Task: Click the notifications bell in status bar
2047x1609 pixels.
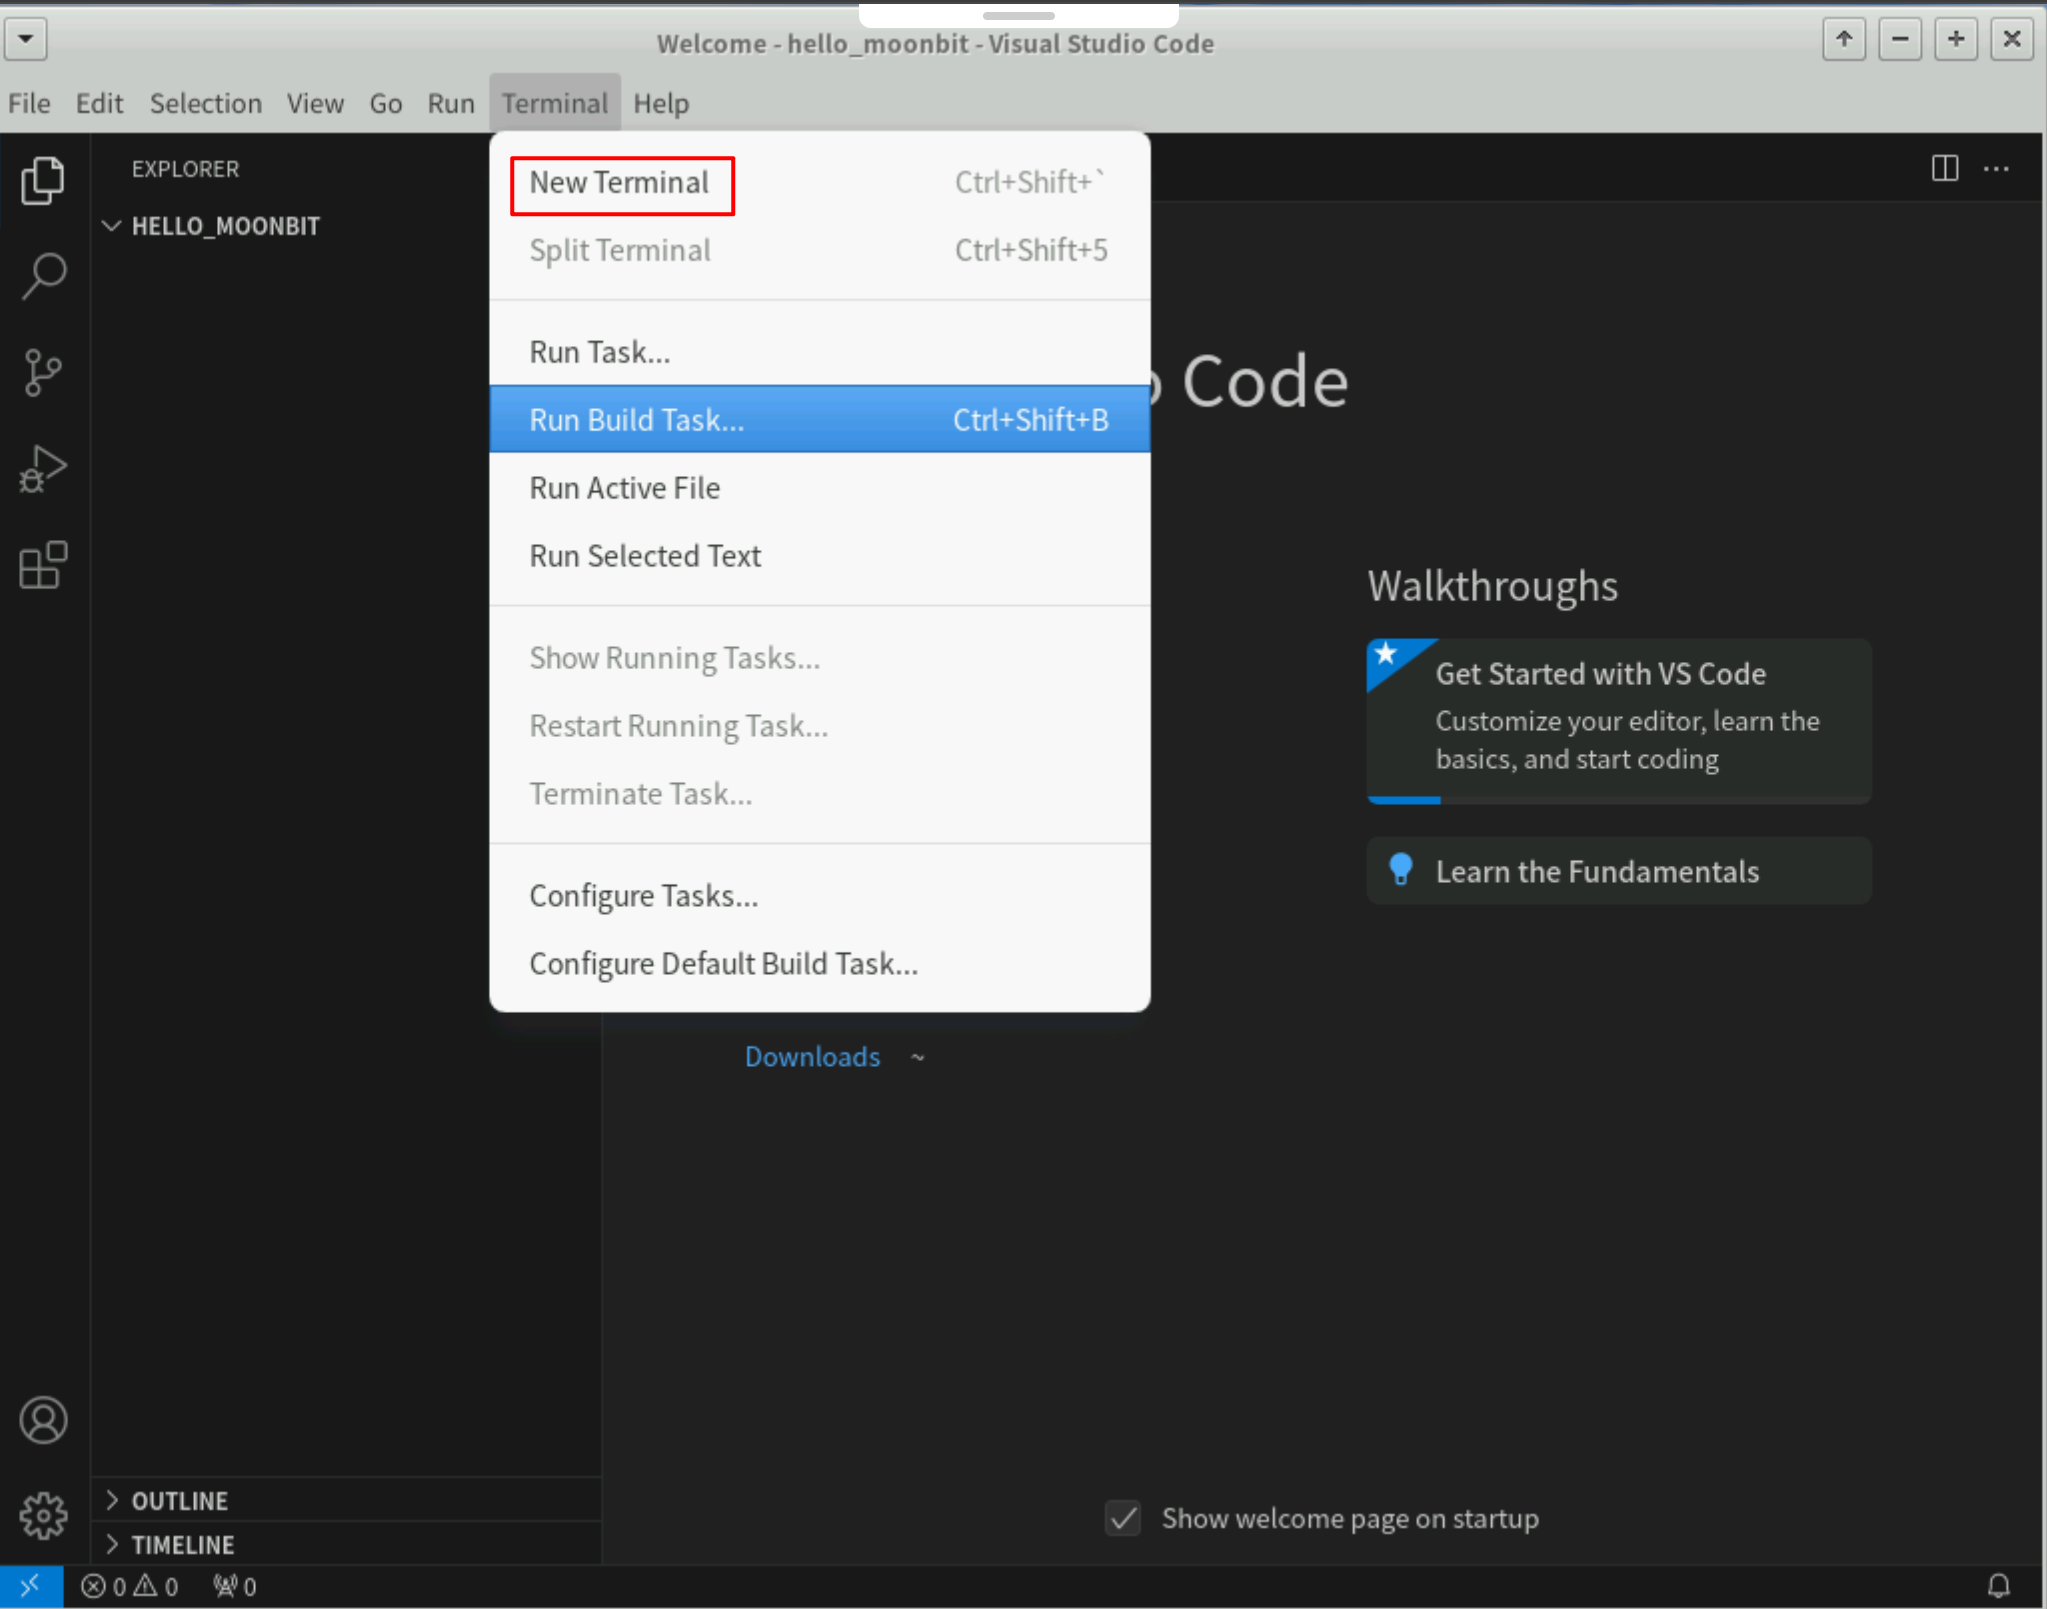Action: pyautogui.click(x=1998, y=1586)
